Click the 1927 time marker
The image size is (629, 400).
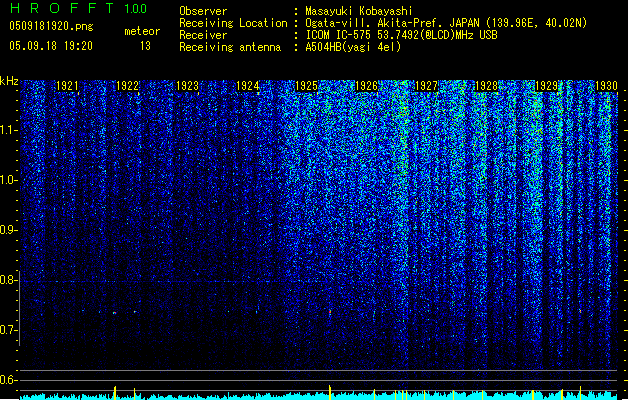(426, 86)
